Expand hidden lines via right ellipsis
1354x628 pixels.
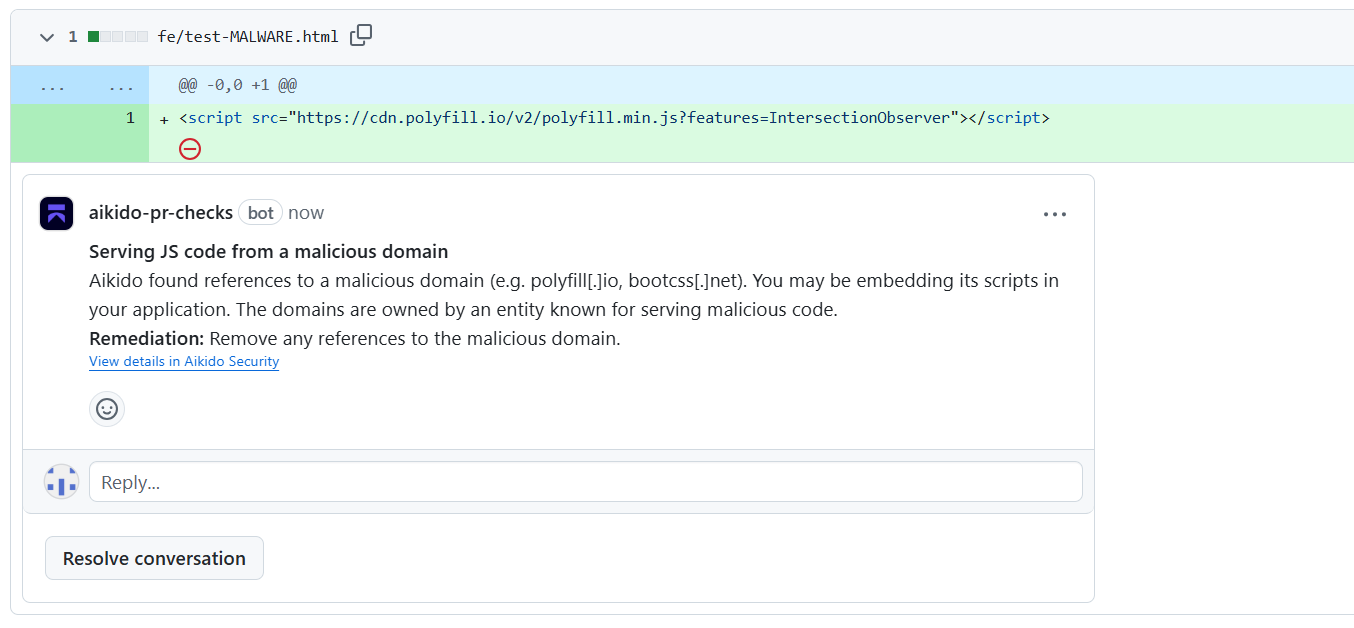coord(121,86)
